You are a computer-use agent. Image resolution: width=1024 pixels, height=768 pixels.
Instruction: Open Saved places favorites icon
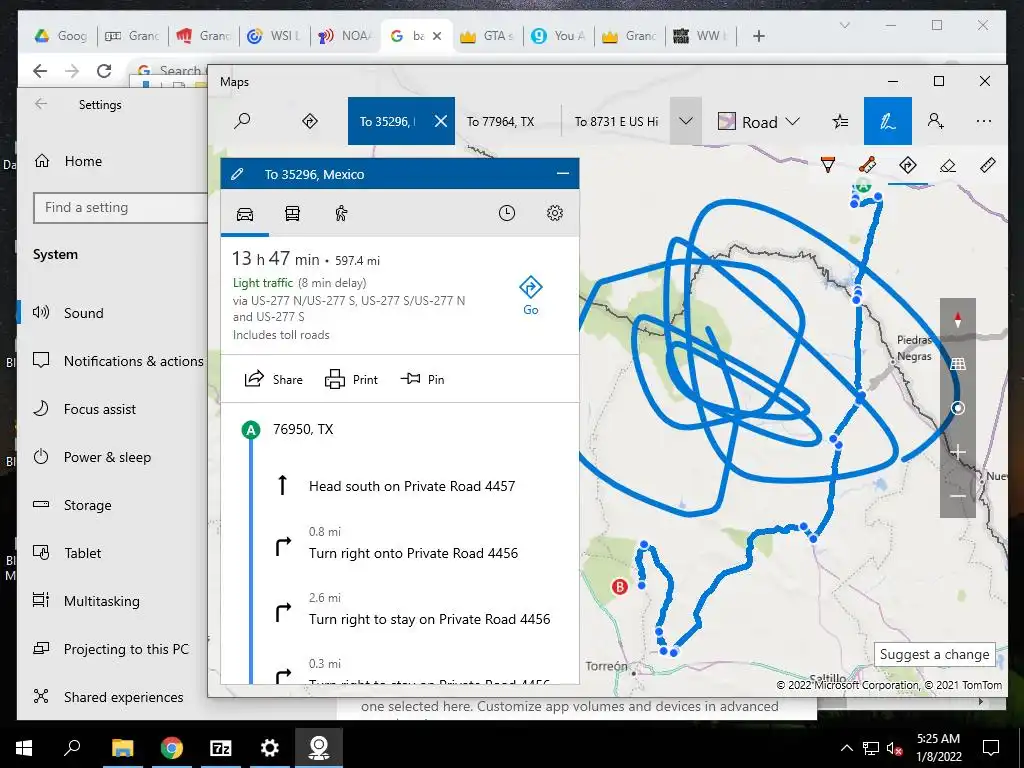pyautogui.click(x=840, y=121)
